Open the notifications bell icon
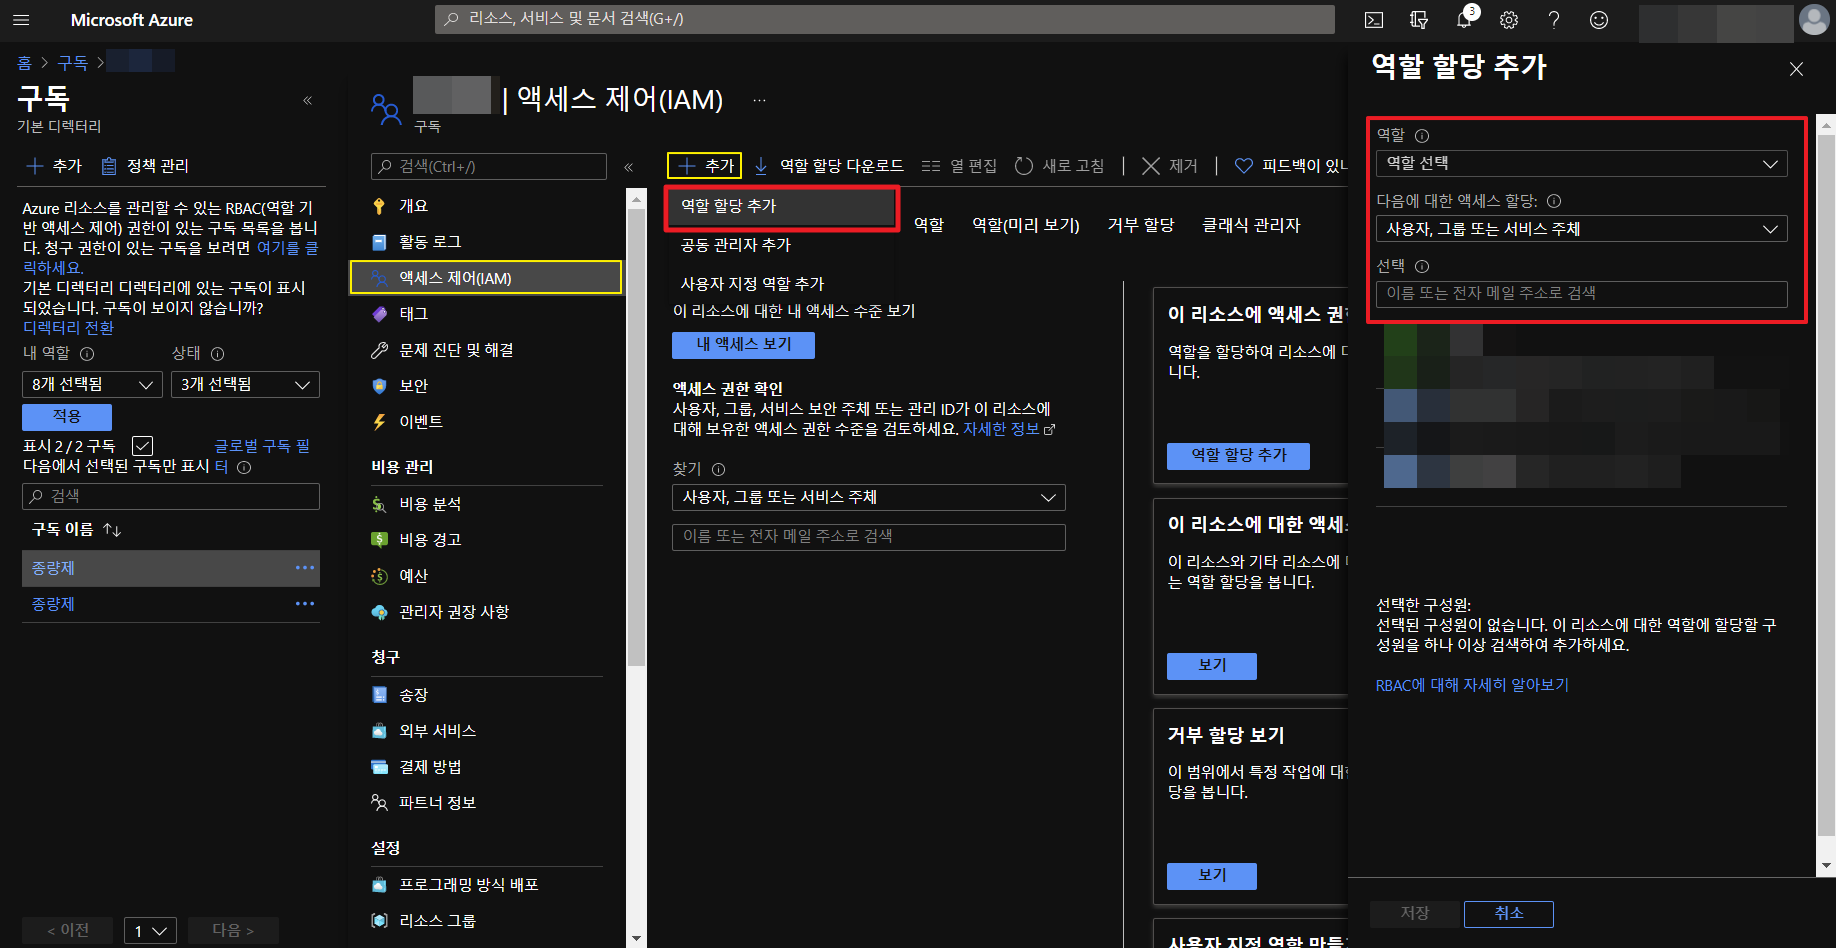Image resolution: width=1836 pixels, height=948 pixels. coord(1464,20)
